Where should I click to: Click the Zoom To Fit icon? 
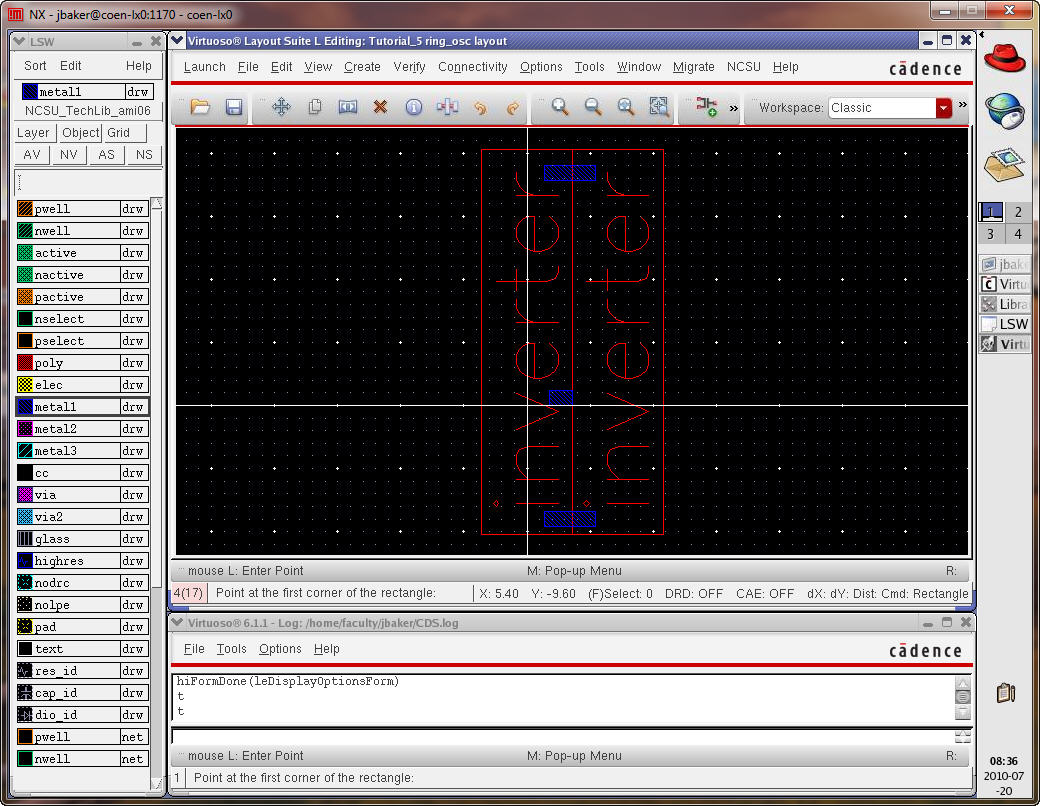pos(658,107)
